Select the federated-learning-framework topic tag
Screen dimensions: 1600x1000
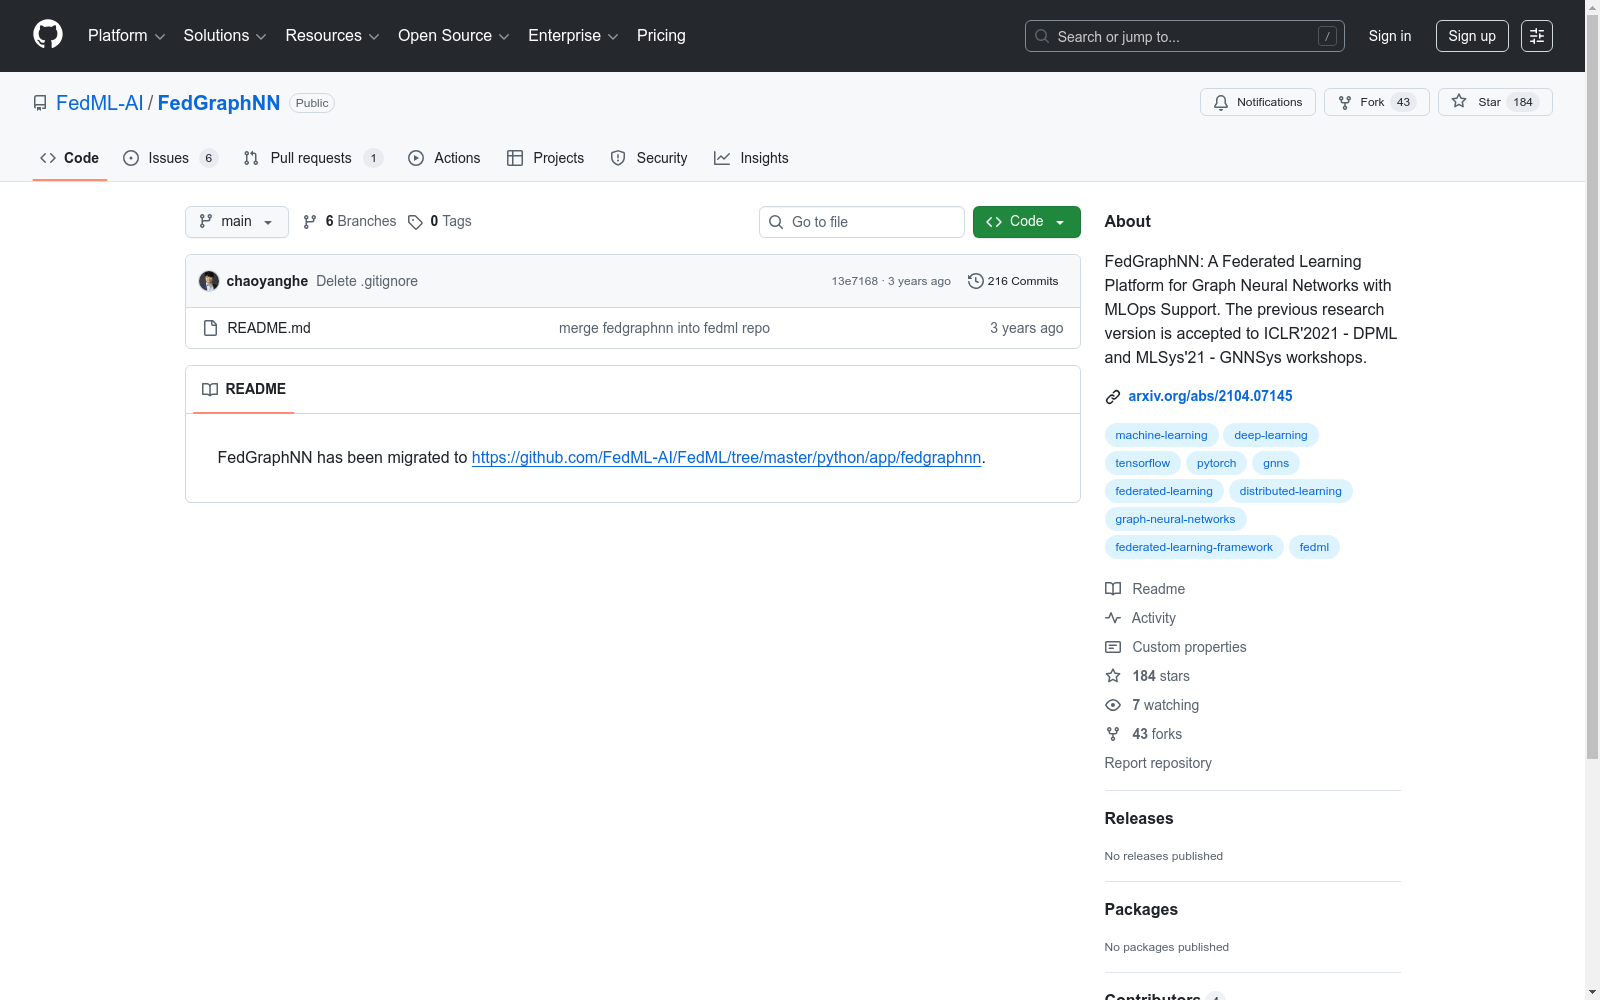tap(1194, 547)
